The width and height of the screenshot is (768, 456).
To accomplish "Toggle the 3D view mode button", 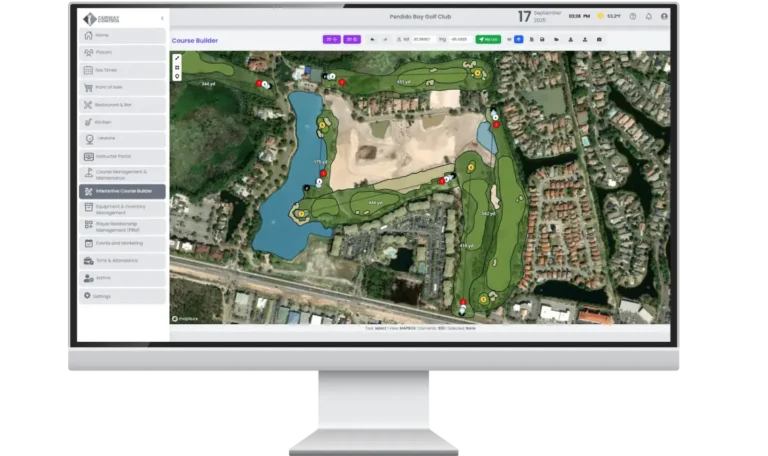I will click(x=351, y=39).
